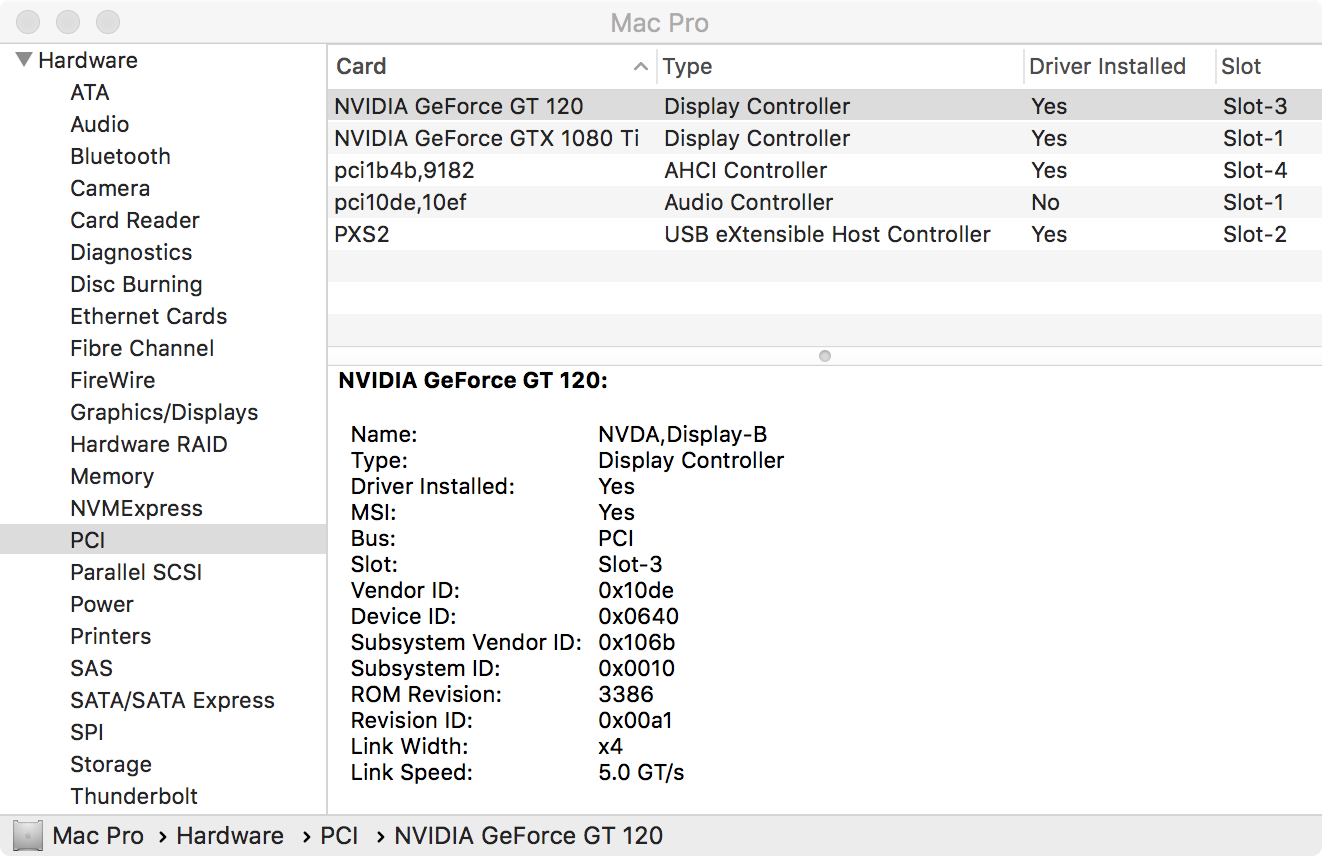Open Disc Burning section
Image resolution: width=1322 pixels, height=856 pixels.
[x=136, y=284]
